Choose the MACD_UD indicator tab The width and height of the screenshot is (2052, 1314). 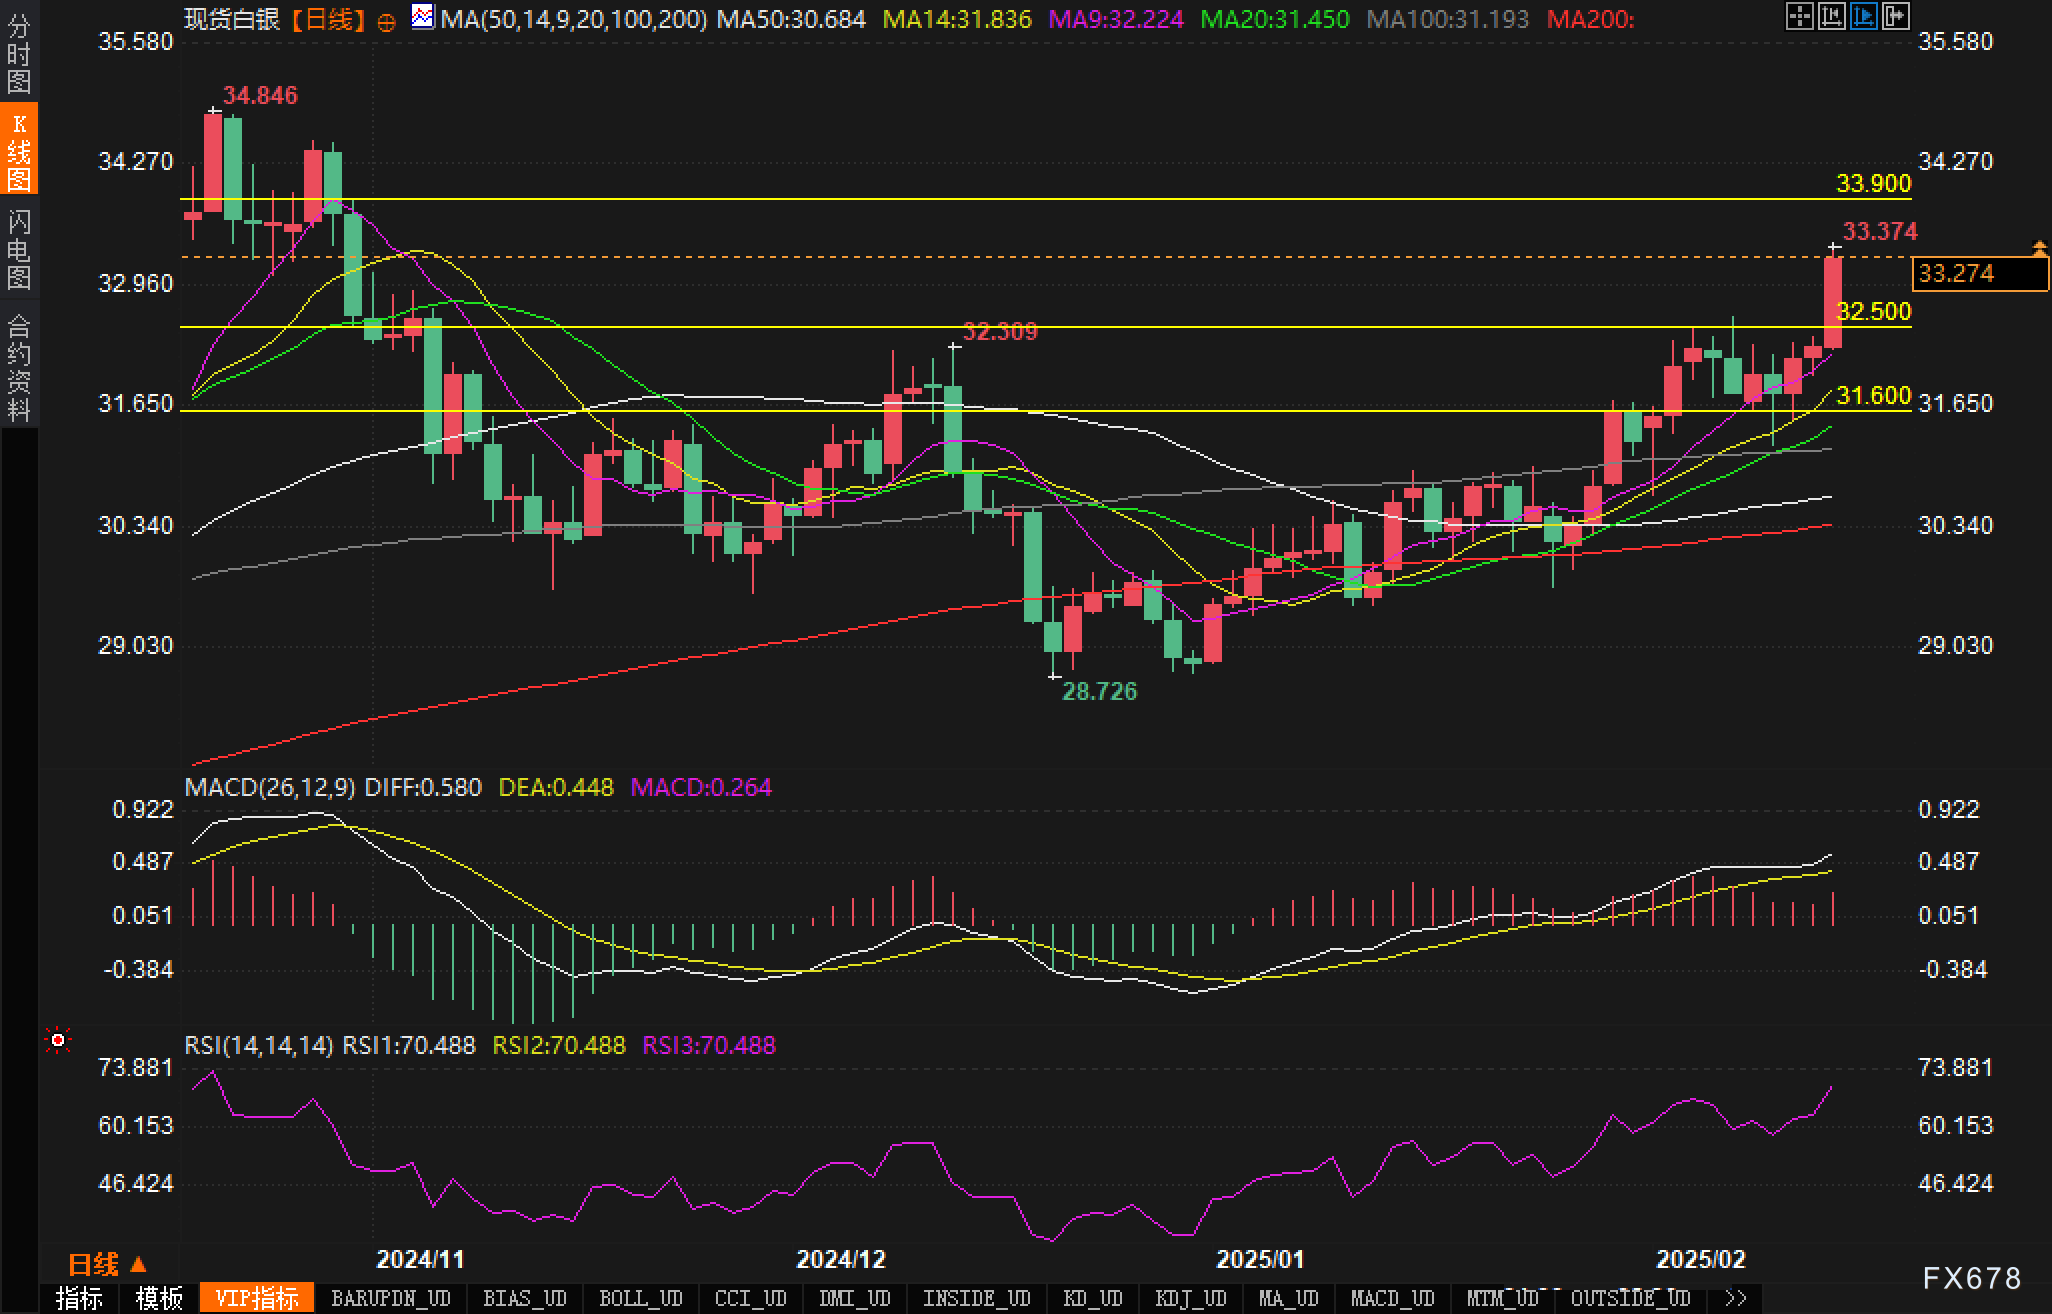(1392, 1298)
